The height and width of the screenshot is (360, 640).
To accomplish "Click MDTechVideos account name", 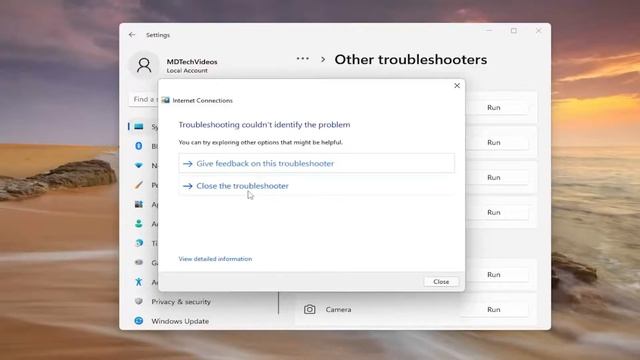I will point(192,62).
